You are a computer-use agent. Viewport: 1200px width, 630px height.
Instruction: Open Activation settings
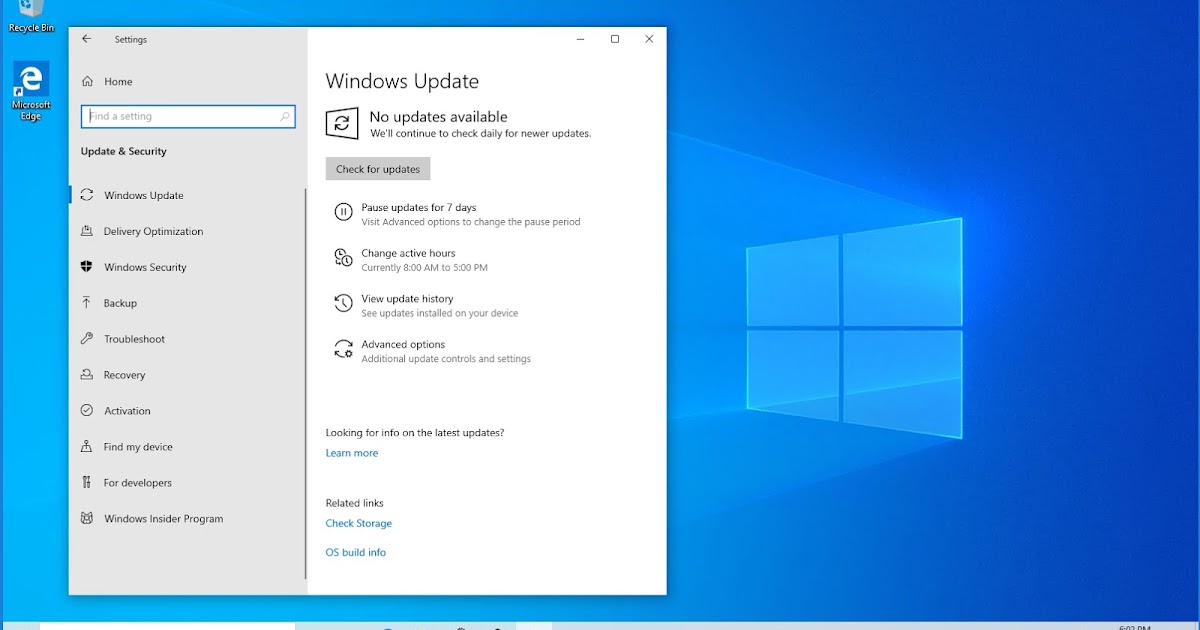127,411
